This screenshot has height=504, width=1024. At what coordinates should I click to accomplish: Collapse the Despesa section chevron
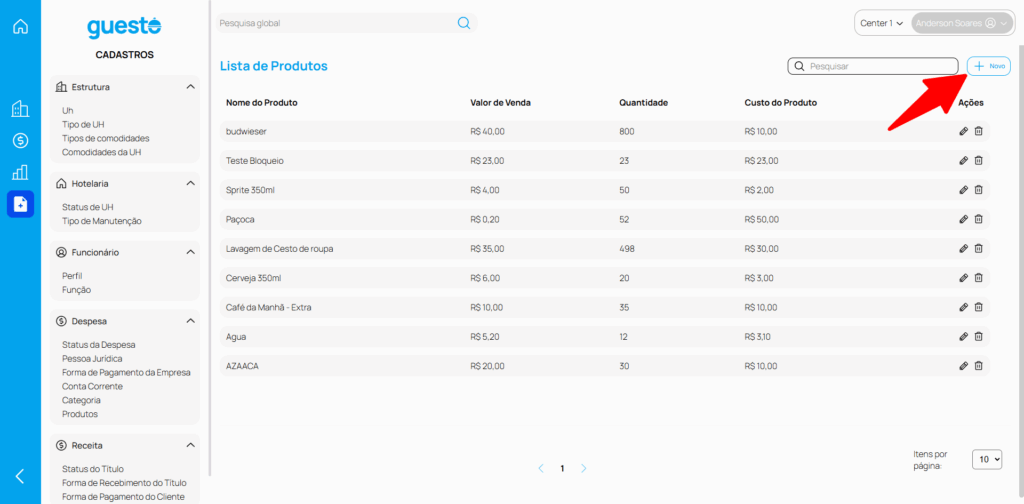pos(190,321)
